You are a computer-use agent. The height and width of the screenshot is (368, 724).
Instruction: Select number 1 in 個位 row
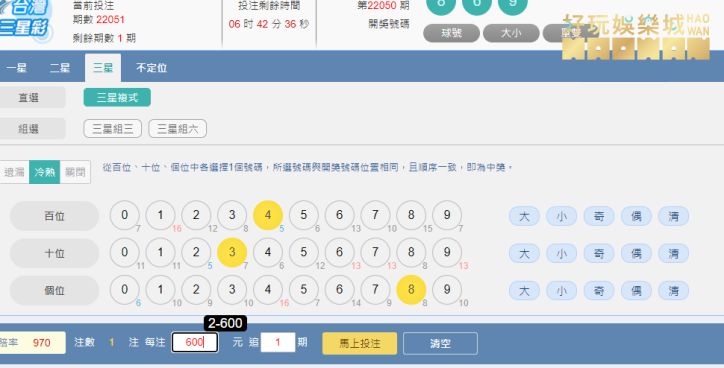160,290
